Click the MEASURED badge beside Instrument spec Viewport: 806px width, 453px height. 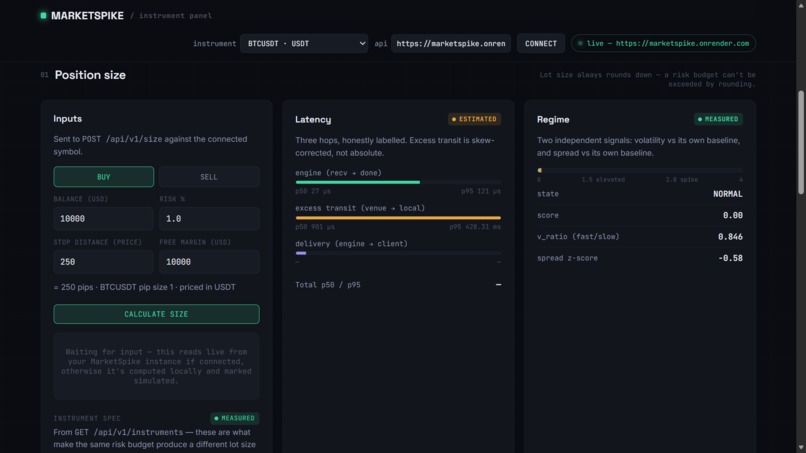click(x=234, y=418)
